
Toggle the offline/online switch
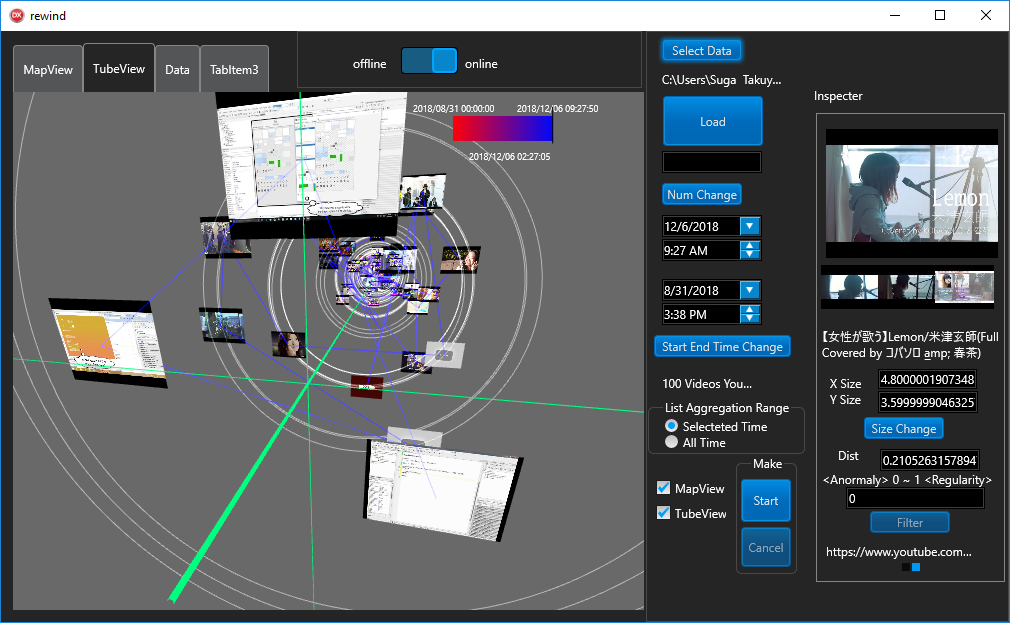click(429, 63)
